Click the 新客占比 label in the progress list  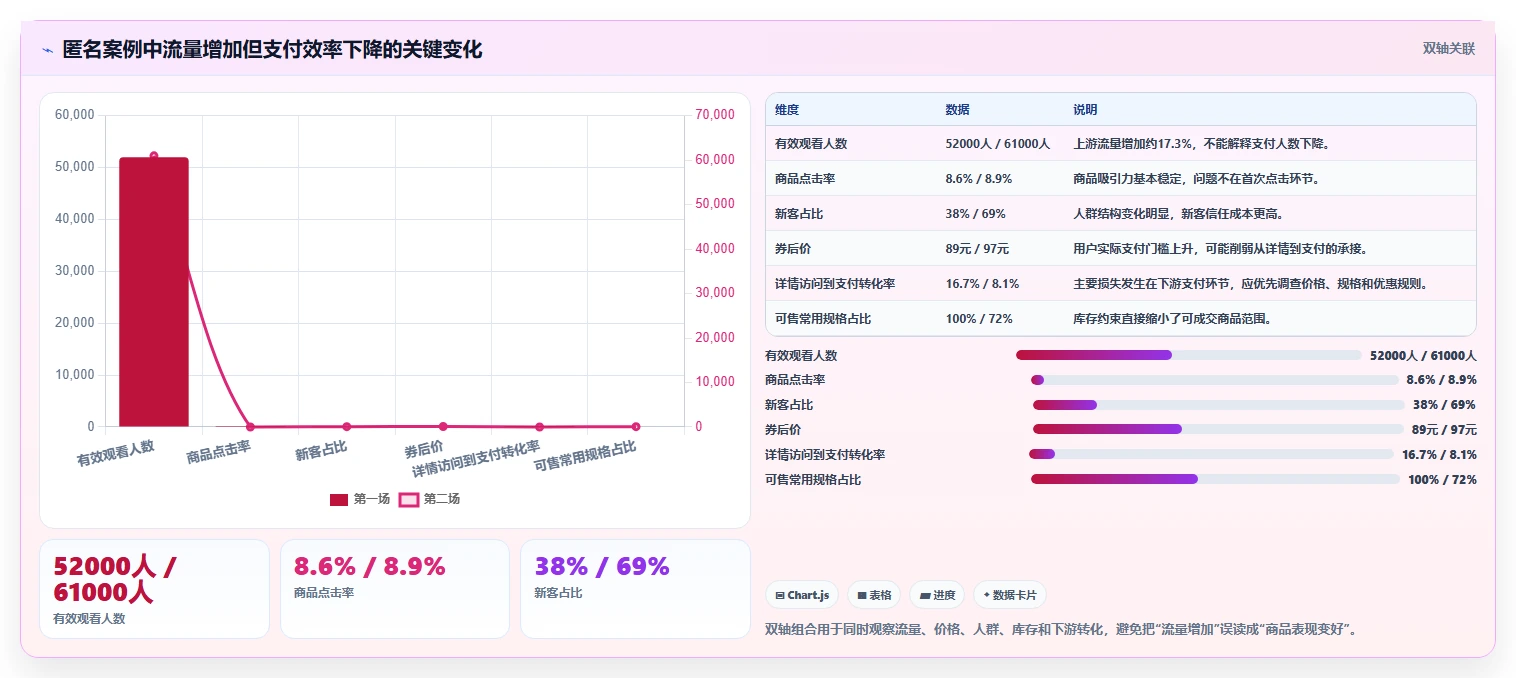[789, 405]
